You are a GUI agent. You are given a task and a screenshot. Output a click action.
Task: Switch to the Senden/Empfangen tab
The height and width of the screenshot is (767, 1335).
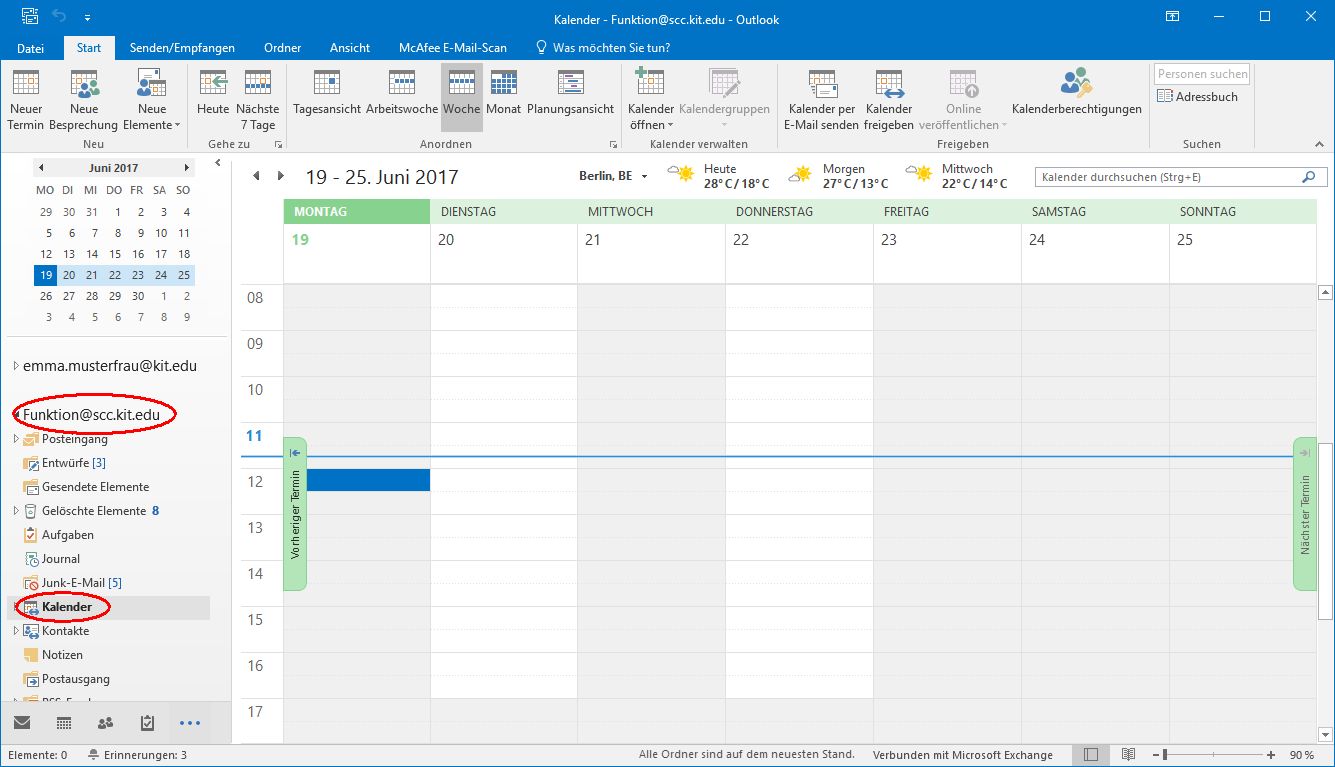(x=182, y=47)
